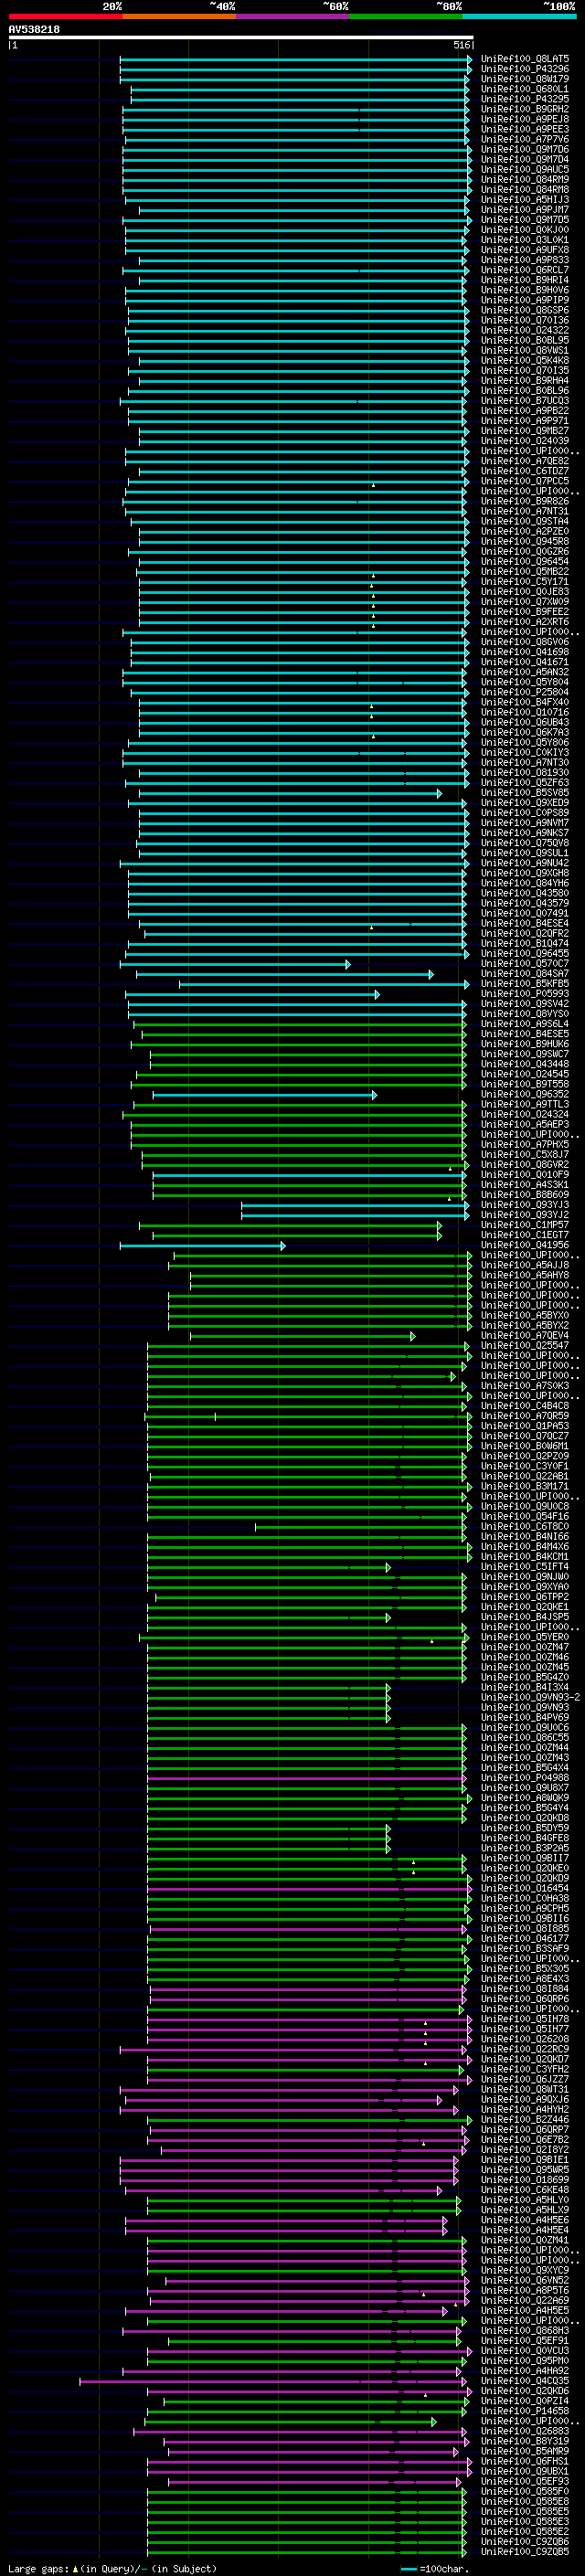Screen dimensions: 585x2576
Task: Select hit UniRef100_A9S6L4
Action: [x=525, y=1024]
